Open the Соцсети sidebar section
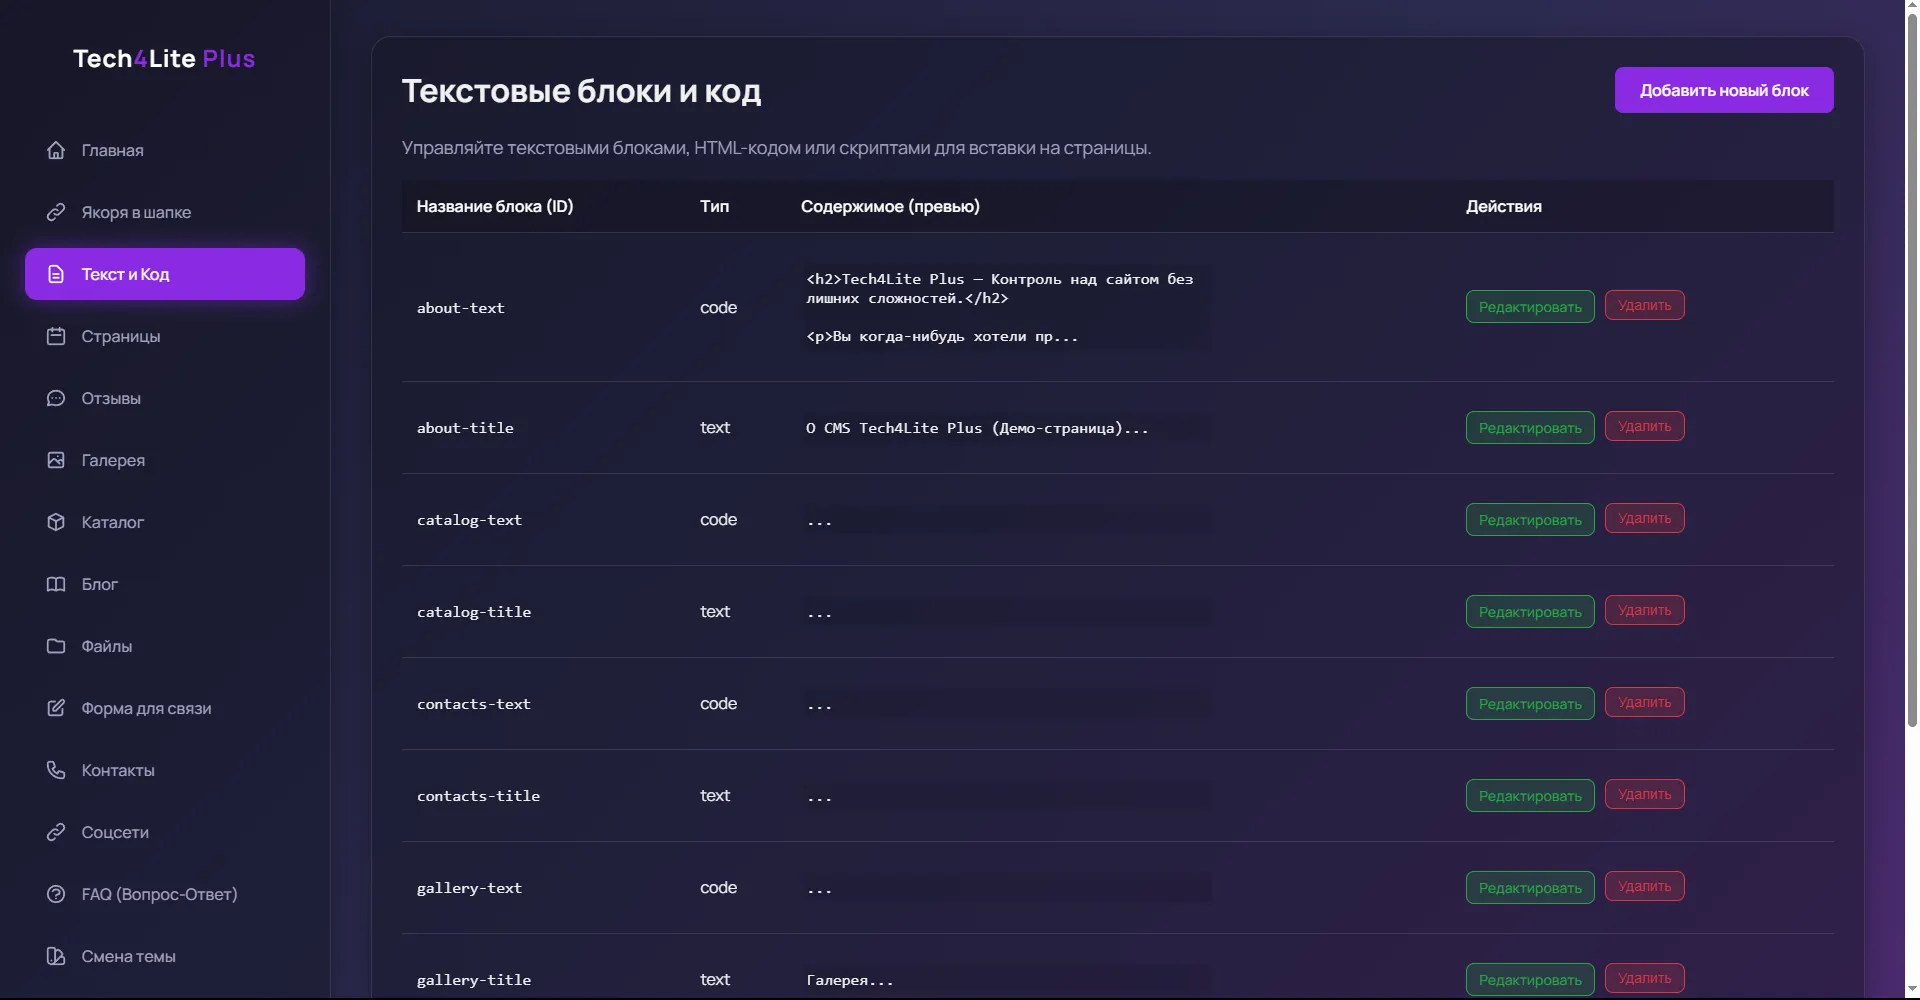This screenshot has height=1000, width=1920. [x=115, y=832]
